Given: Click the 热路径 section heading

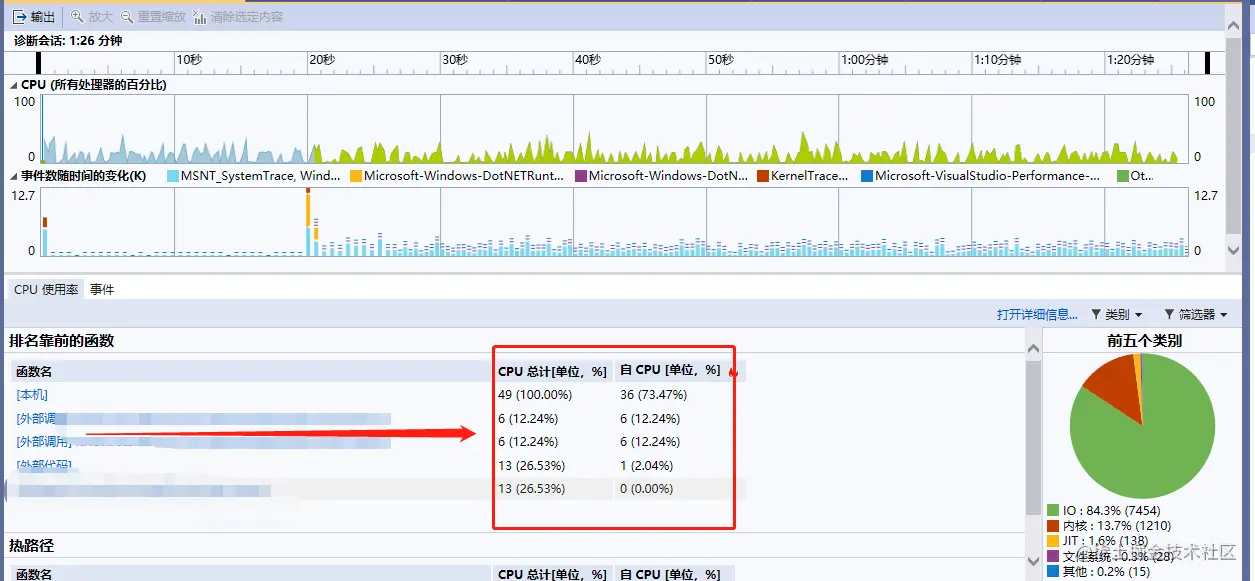Looking at the screenshot, I should (x=31, y=546).
